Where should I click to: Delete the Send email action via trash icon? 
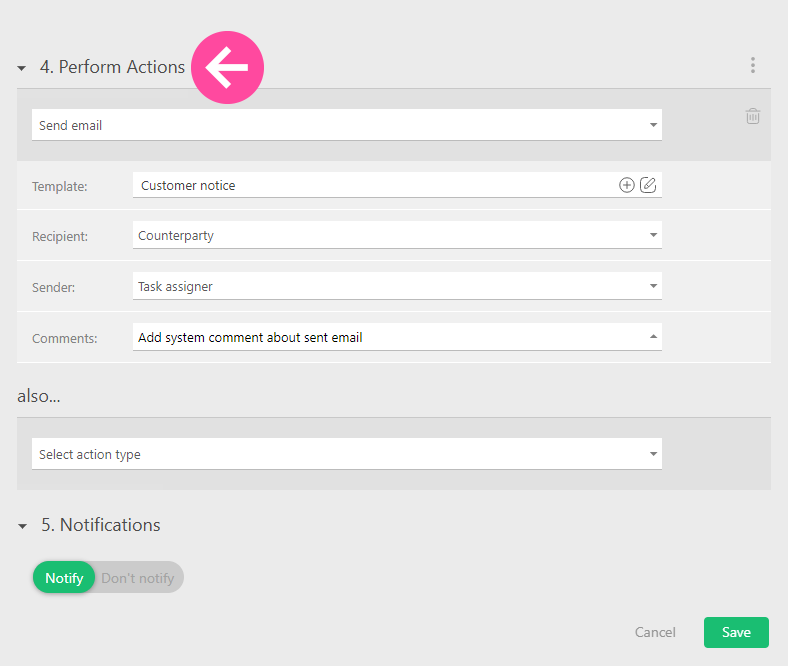[752, 117]
